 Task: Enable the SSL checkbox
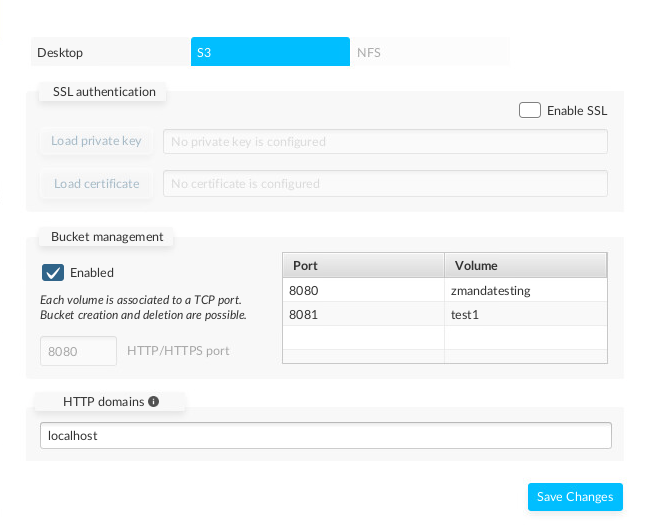pyautogui.click(x=530, y=110)
